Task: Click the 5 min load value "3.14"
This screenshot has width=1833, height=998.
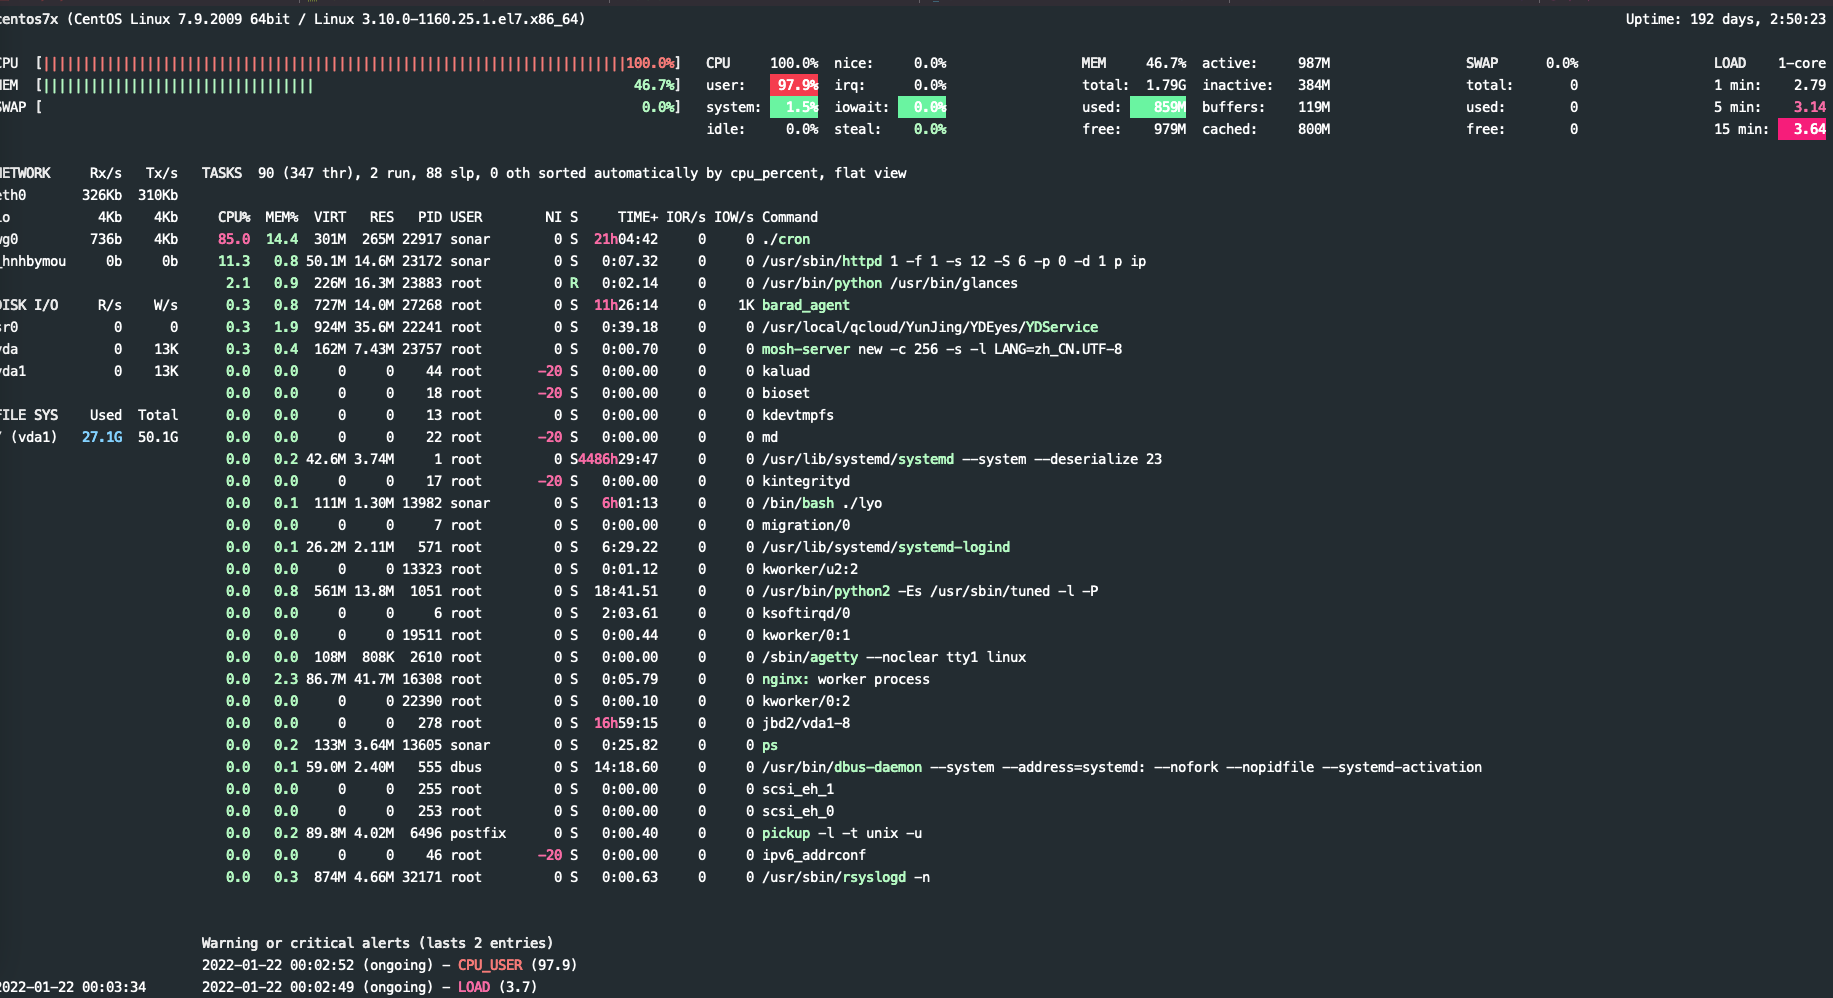Action: pos(1810,107)
